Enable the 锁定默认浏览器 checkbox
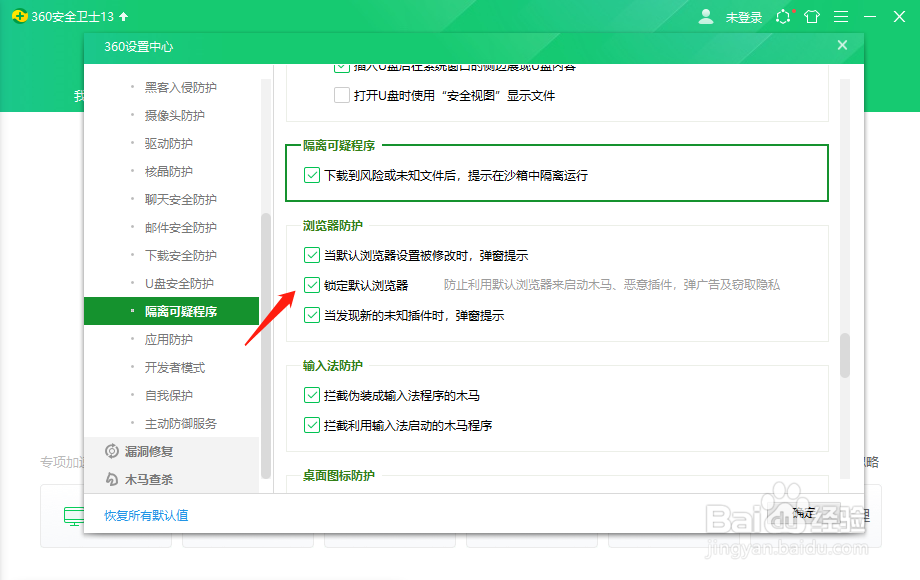 tap(313, 285)
